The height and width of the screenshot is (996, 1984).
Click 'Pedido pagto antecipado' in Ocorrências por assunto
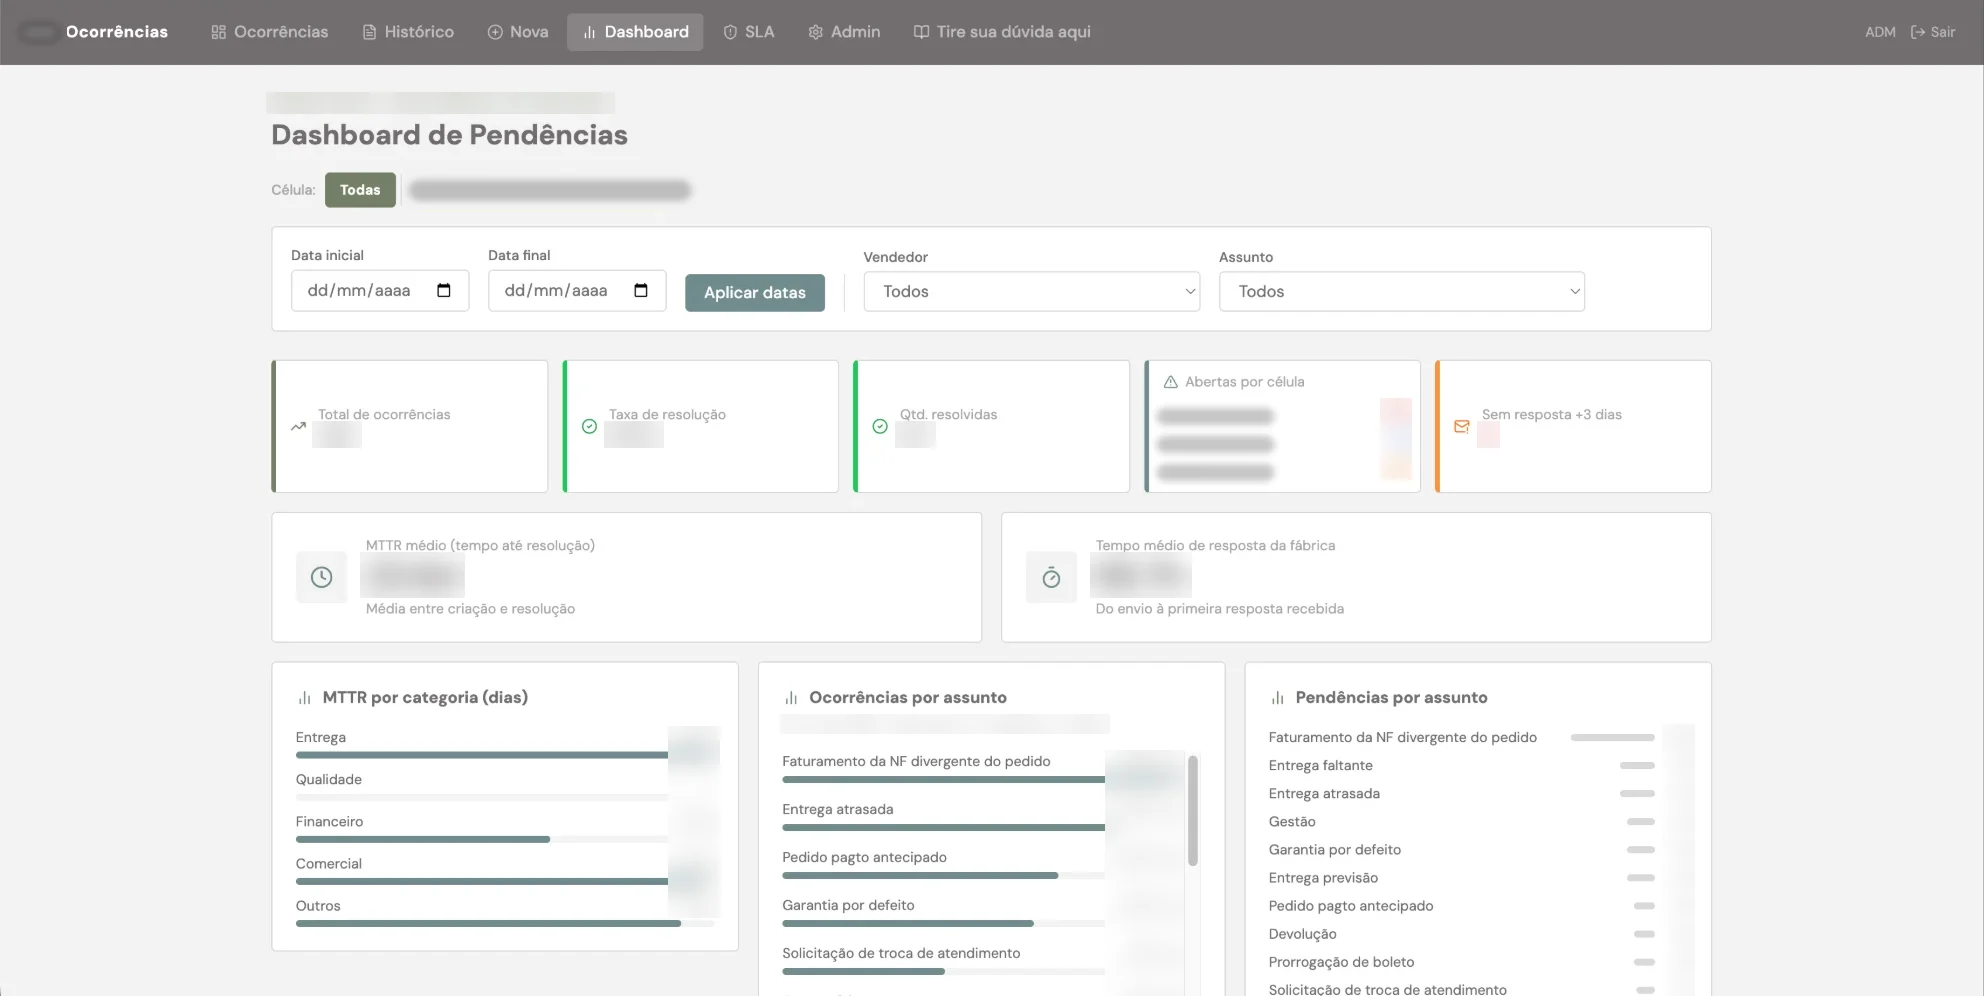click(x=864, y=858)
